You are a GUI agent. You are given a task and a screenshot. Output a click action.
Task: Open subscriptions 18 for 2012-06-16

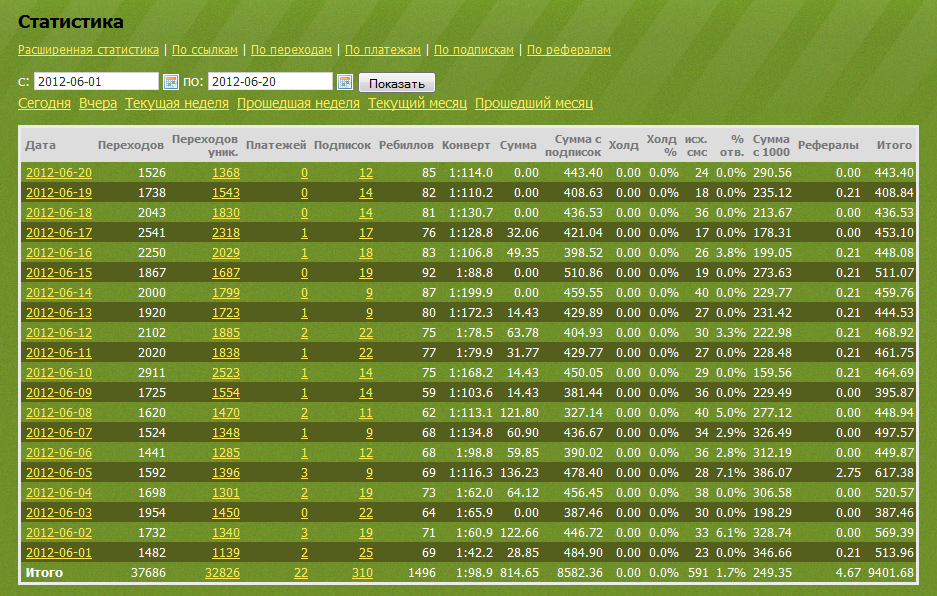pos(366,253)
